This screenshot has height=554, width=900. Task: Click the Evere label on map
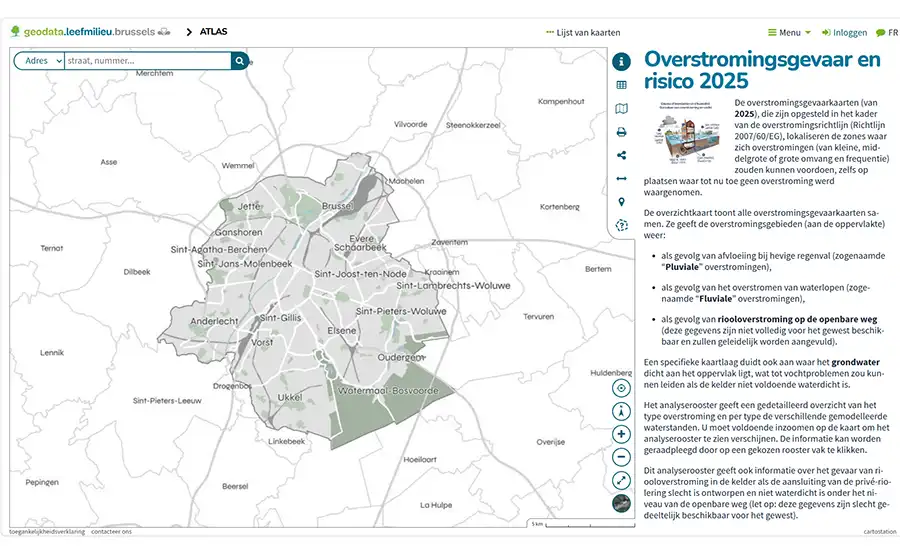[x=362, y=238]
